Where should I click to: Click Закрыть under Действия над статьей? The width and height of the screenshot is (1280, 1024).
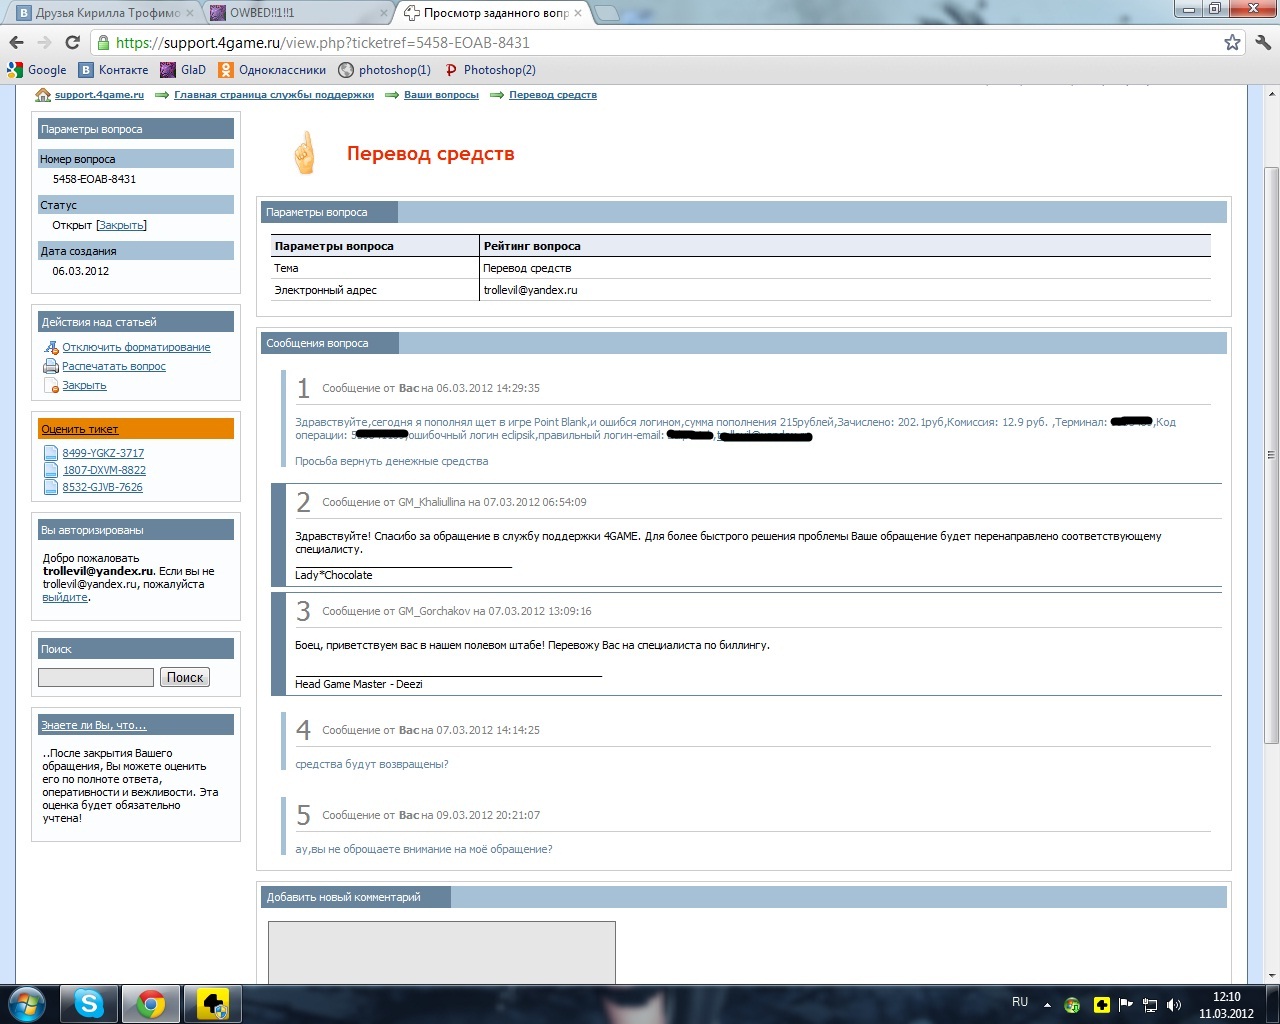point(84,386)
